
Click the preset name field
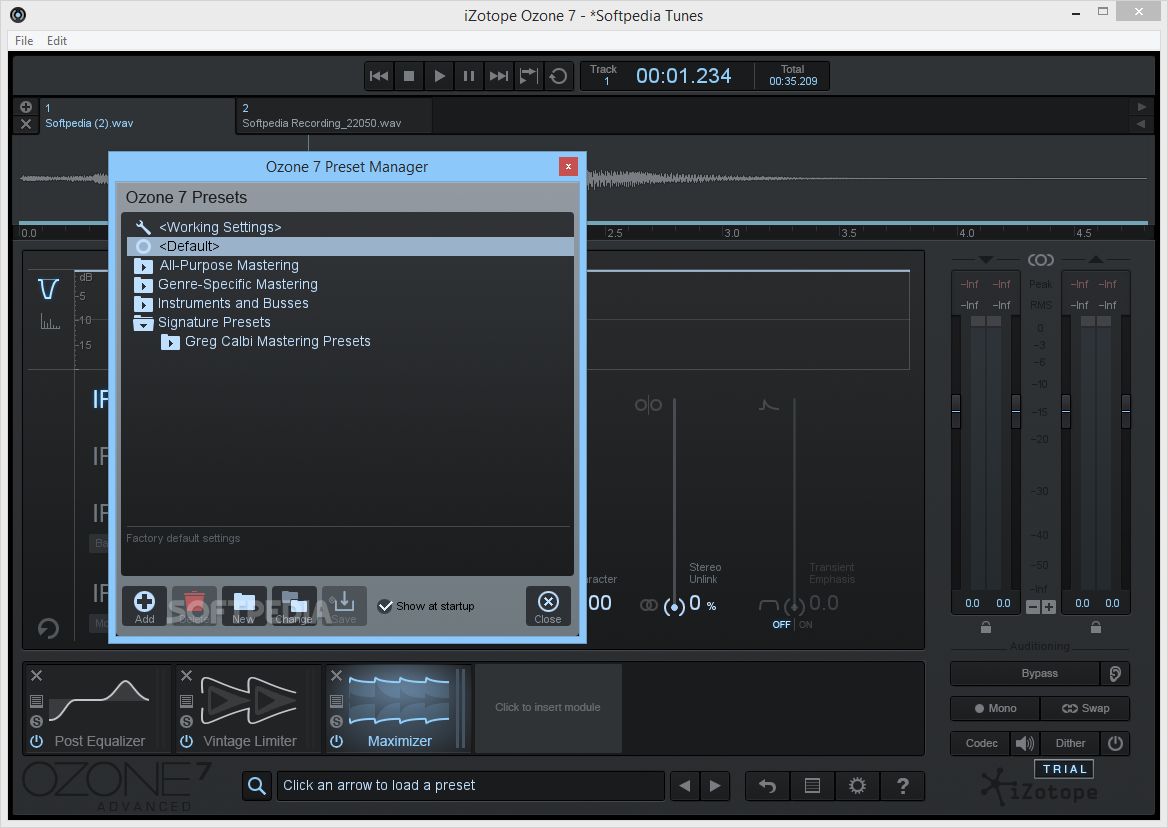tap(470, 786)
